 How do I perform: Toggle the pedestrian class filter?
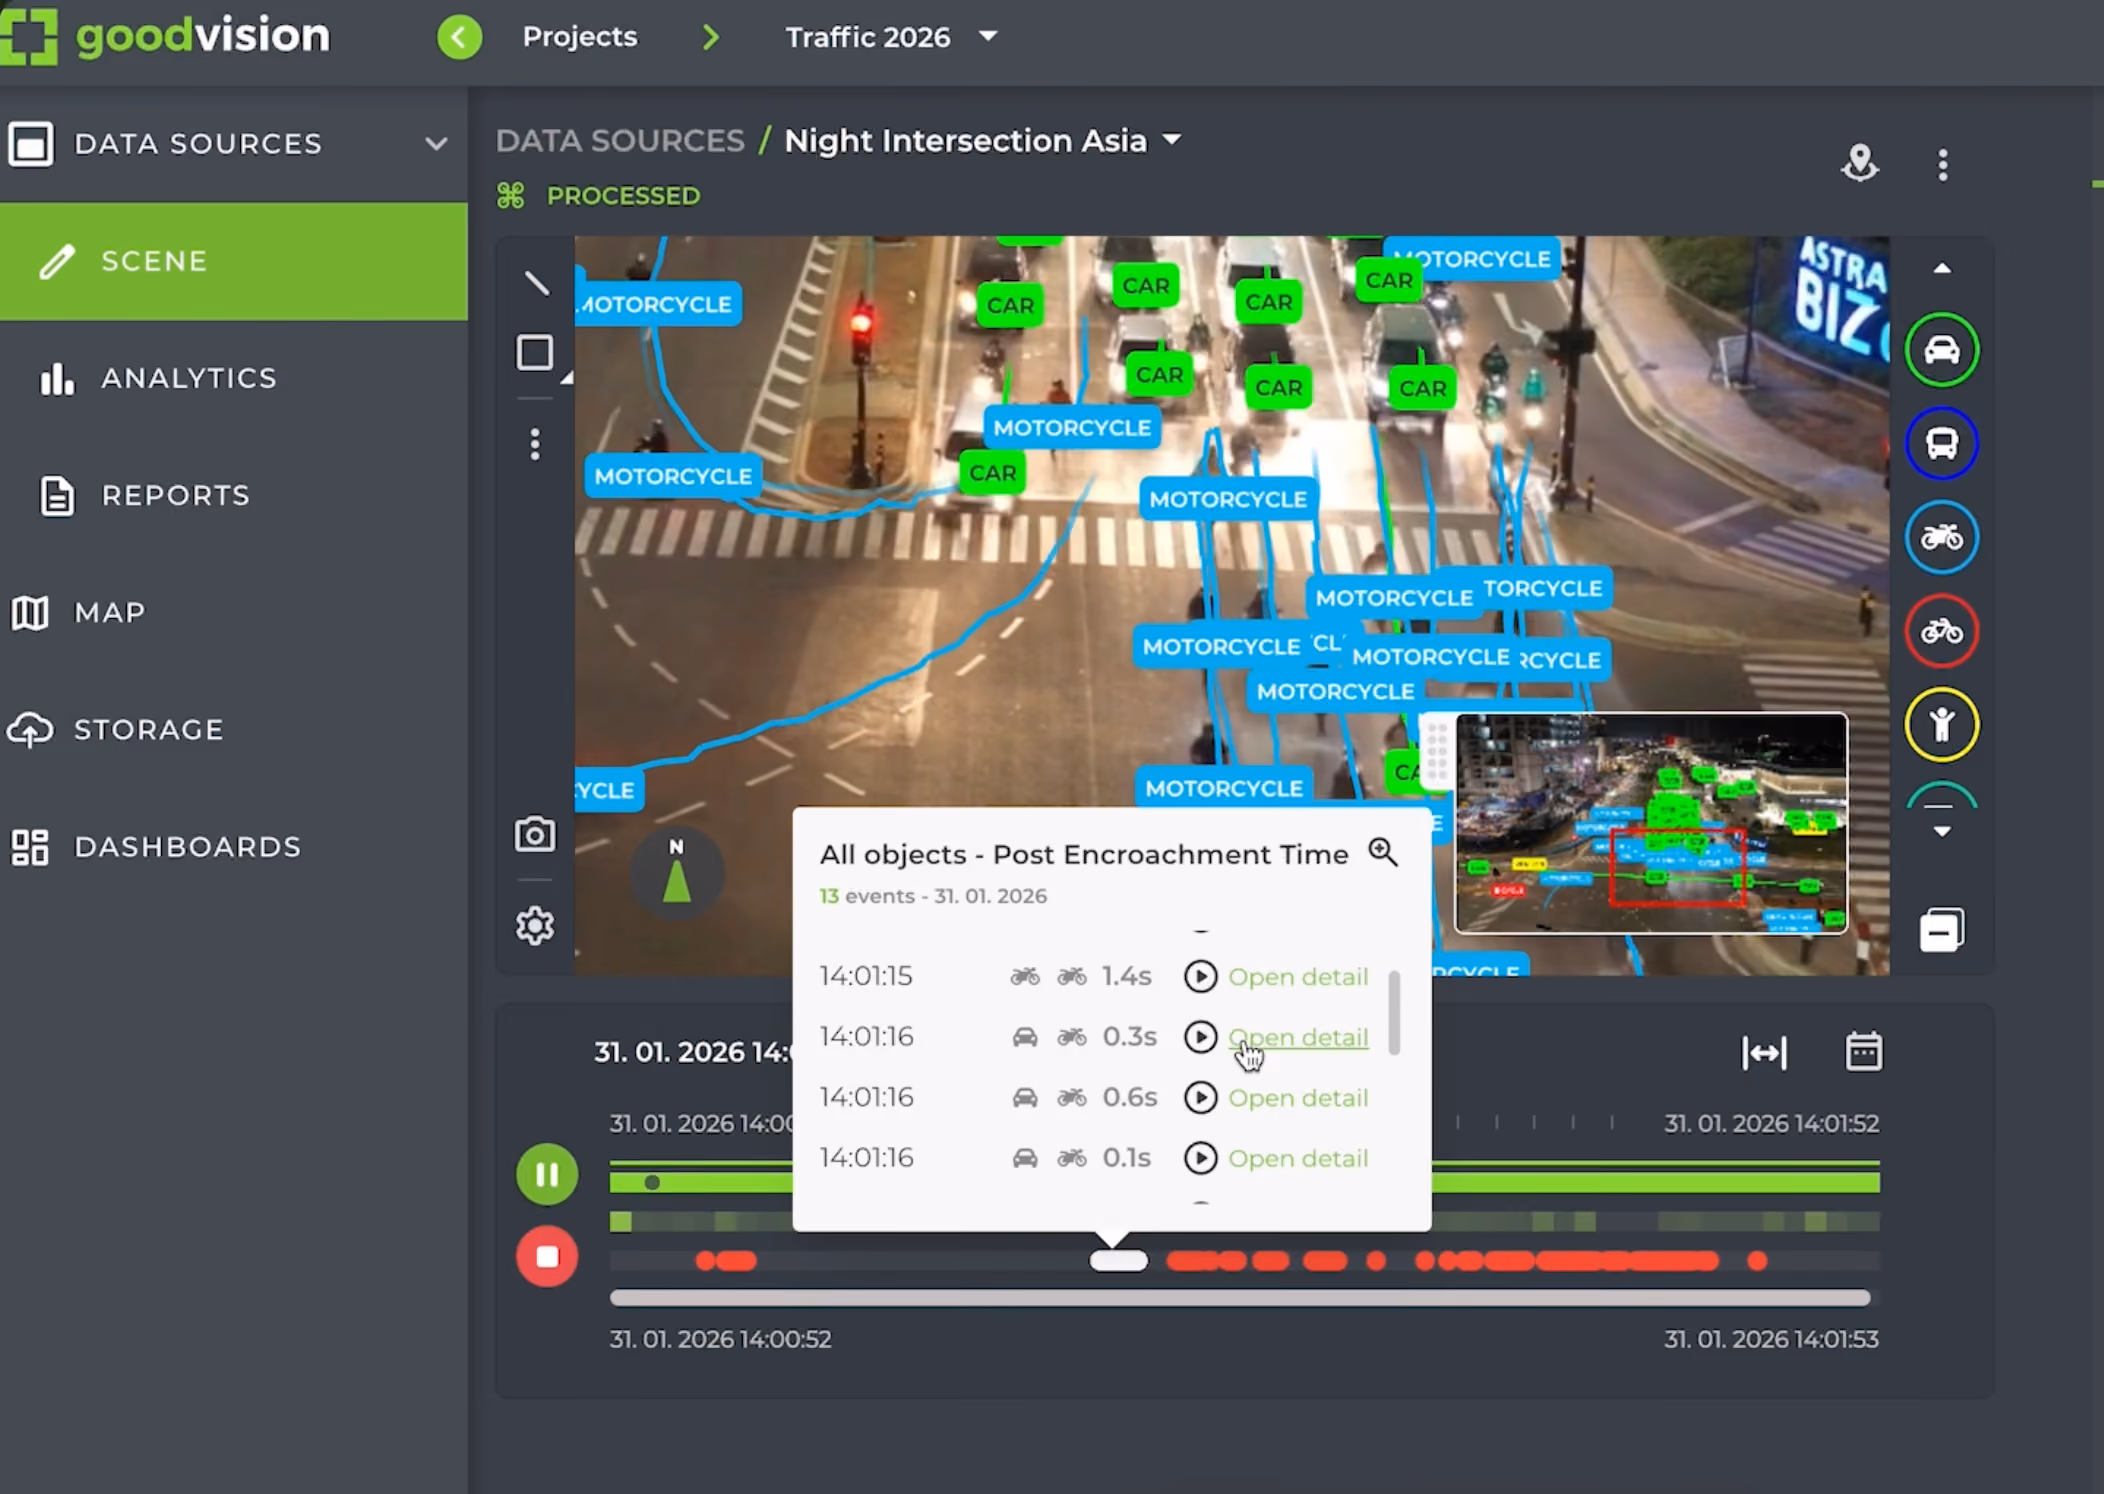click(x=1941, y=724)
